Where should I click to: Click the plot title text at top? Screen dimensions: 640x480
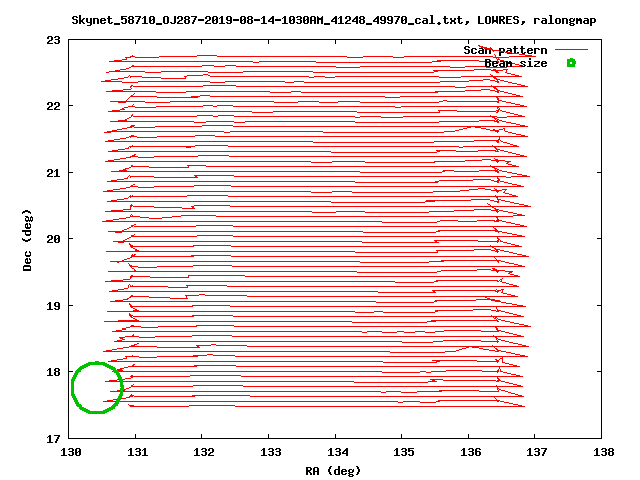pos(333,20)
